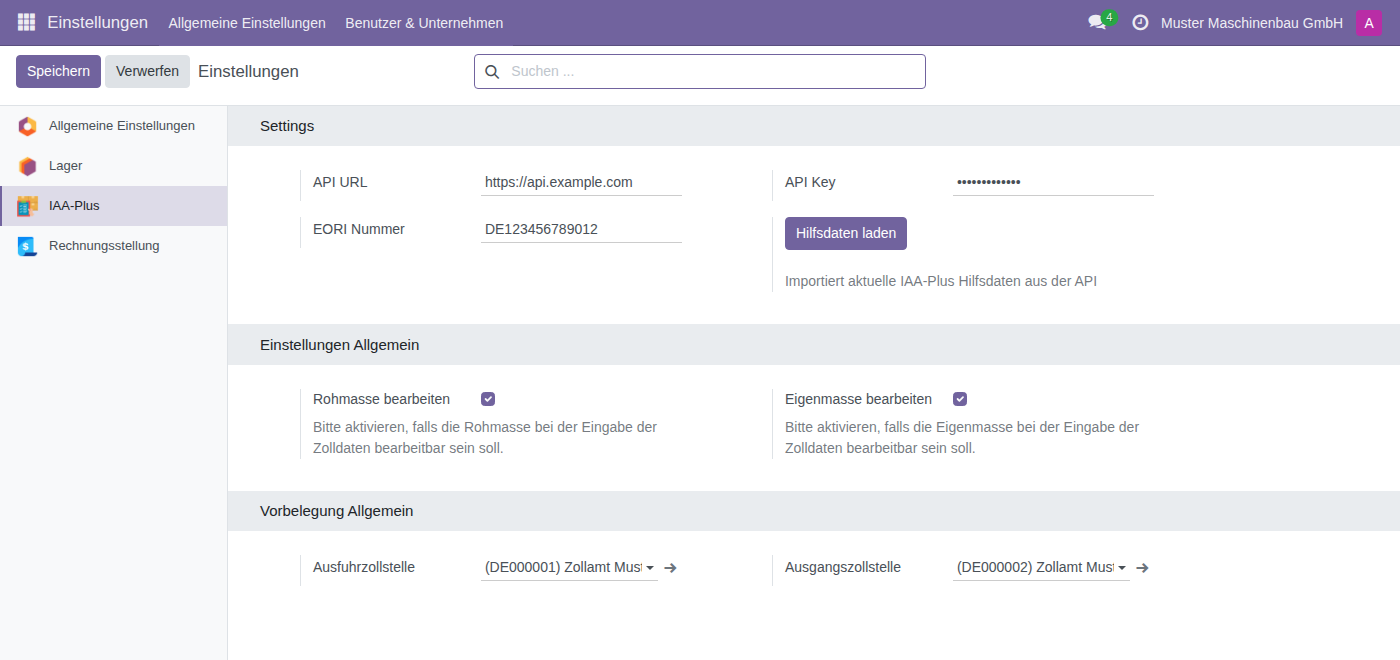Viewport: 1400px width, 660px height.
Task: Toggle the Eigenmasse bearbeiten checkbox
Action: 960,399
